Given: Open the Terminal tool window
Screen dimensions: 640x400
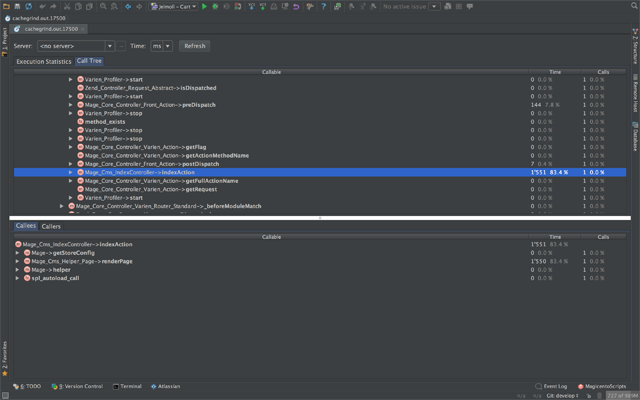Looking at the screenshot, I should point(127,386).
